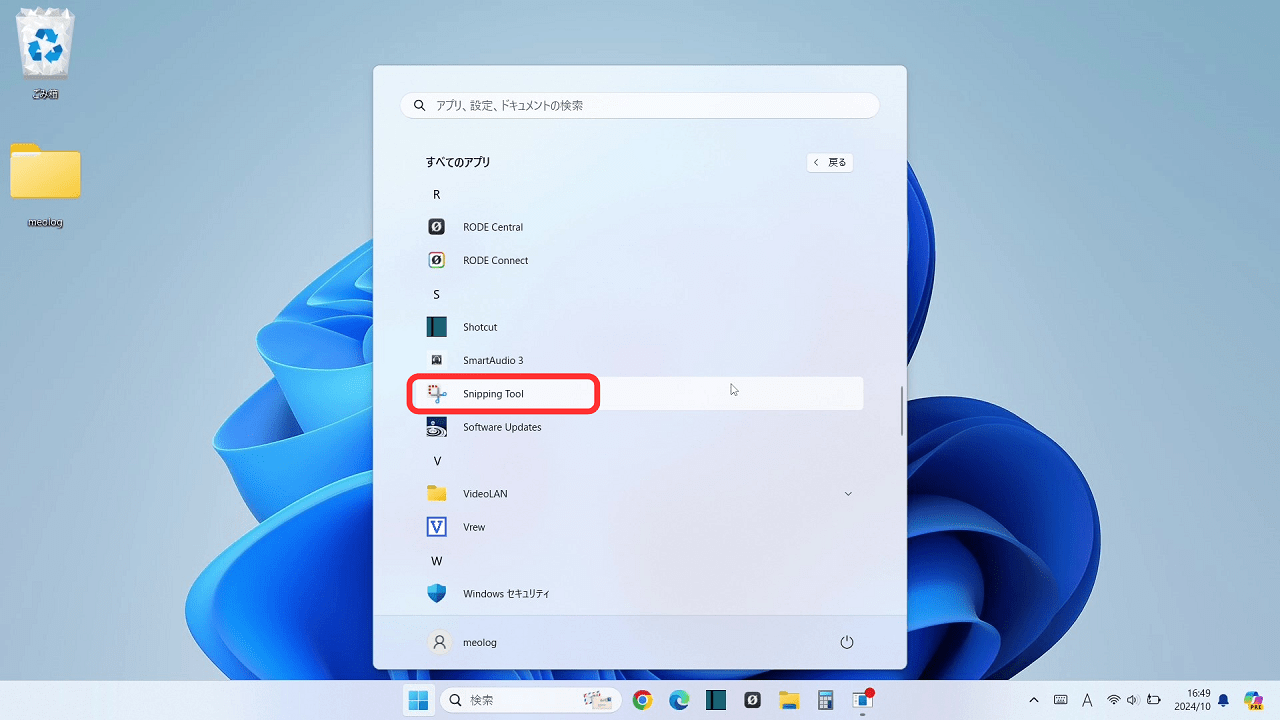Open File Explorer from taskbar

coord(789,700)
